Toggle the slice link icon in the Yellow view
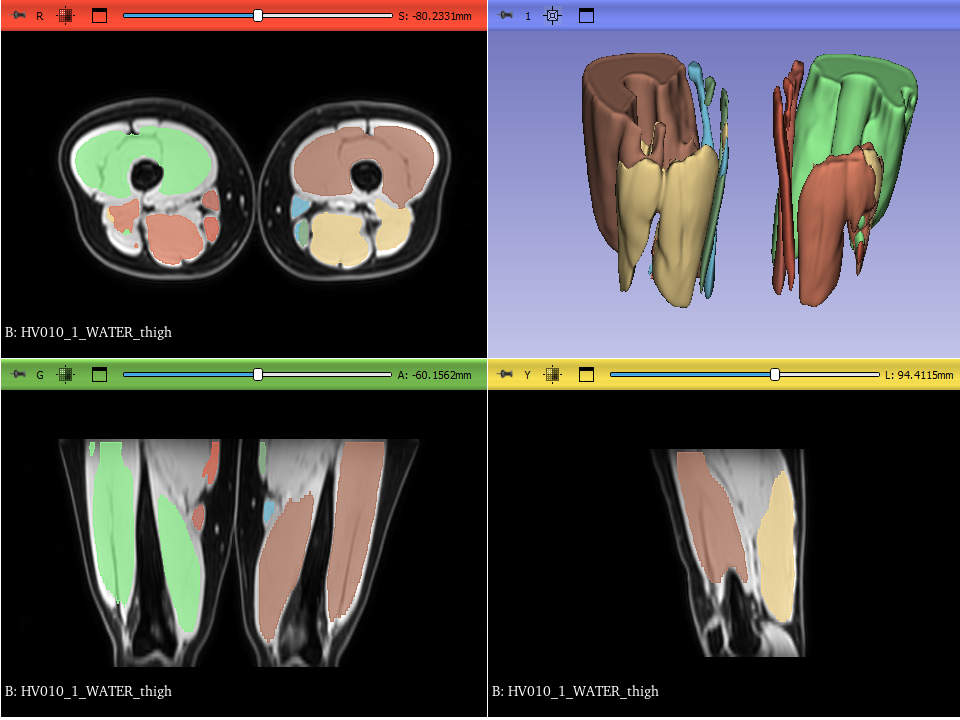This screenshot has width=960, height=720. coord(552,374)
